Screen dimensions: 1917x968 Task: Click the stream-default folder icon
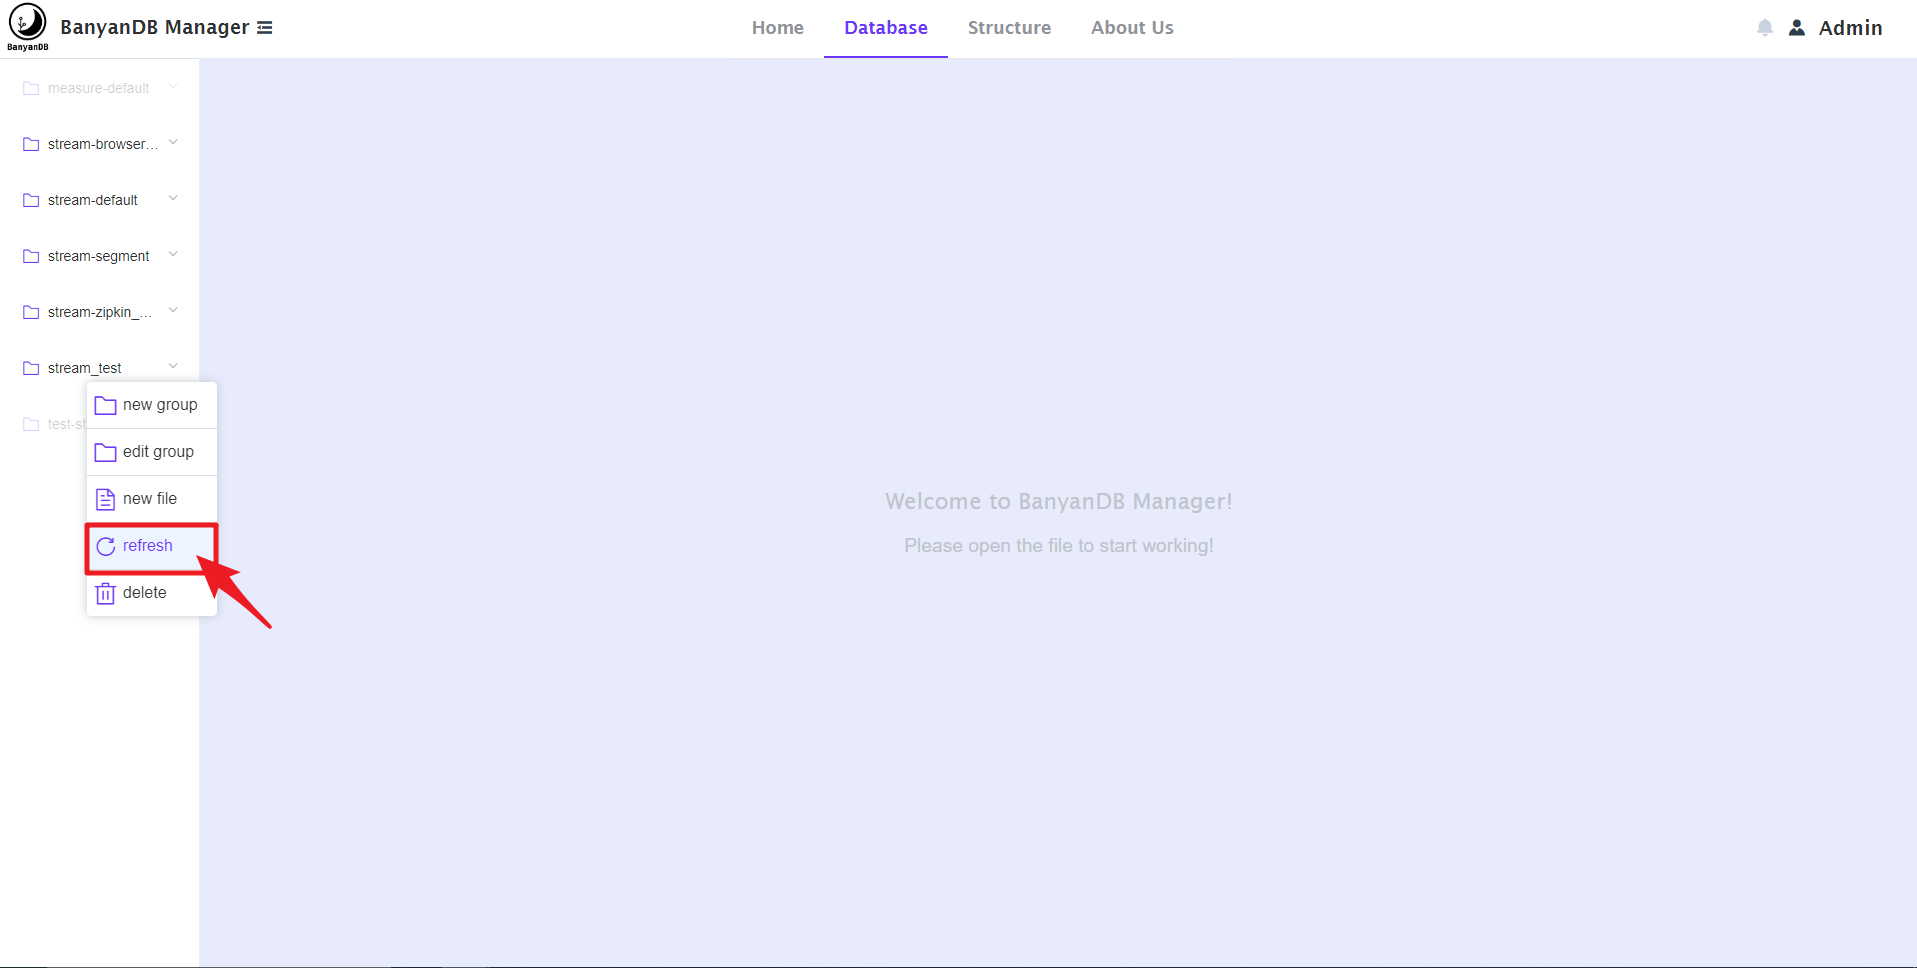(x=31, y=200)
